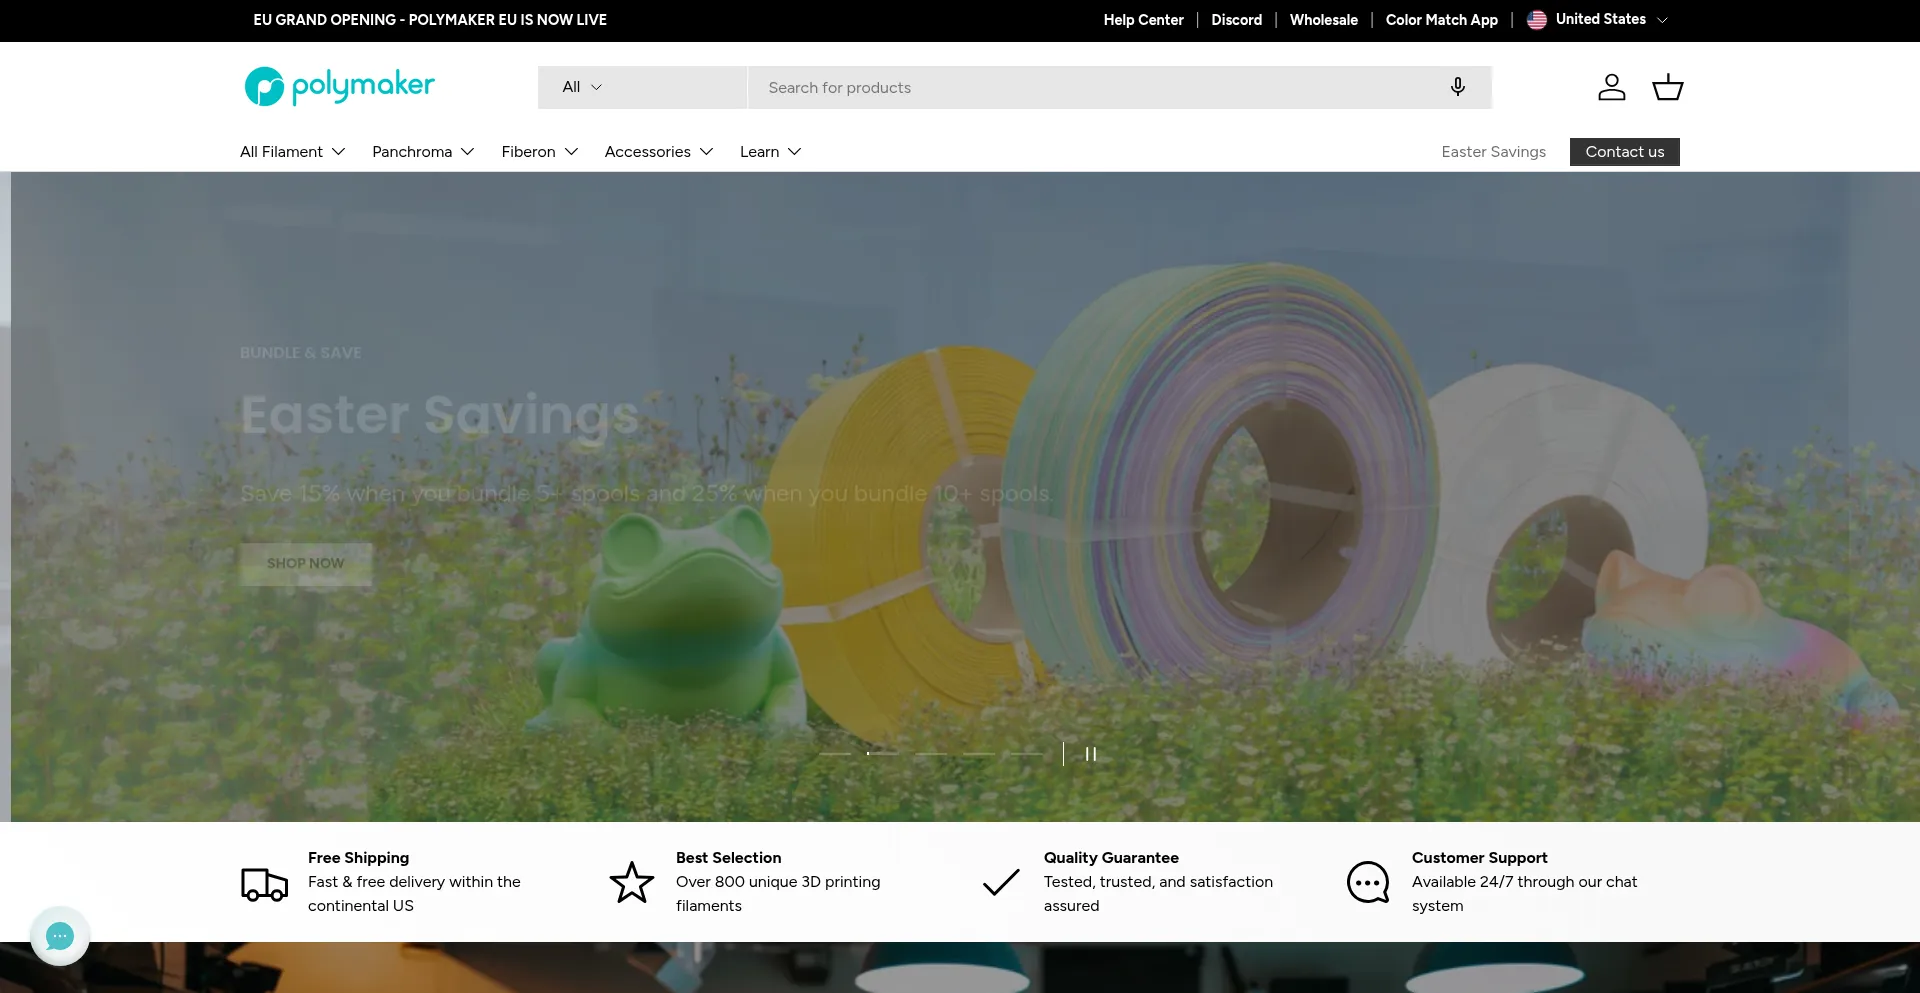This screenshot has width=1920, height=993.
Task: Open the account profile icon
Action: pyautogui.click(x=1611, y=87)
